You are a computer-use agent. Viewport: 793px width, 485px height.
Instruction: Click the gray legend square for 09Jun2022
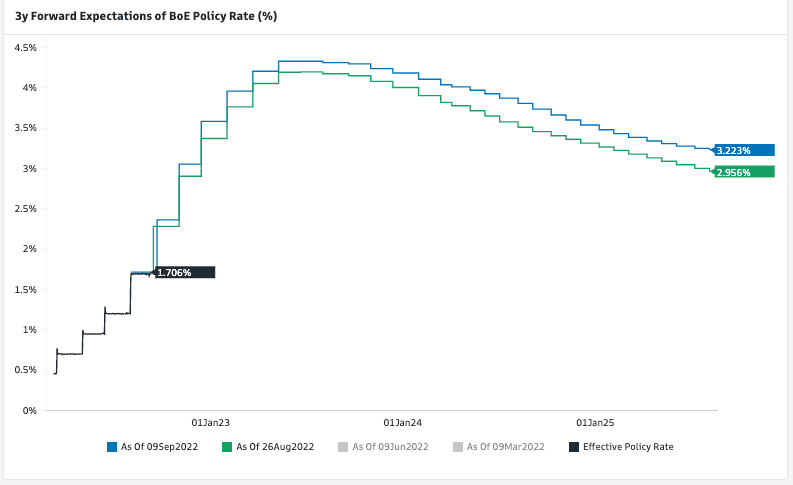click(344, 446)
